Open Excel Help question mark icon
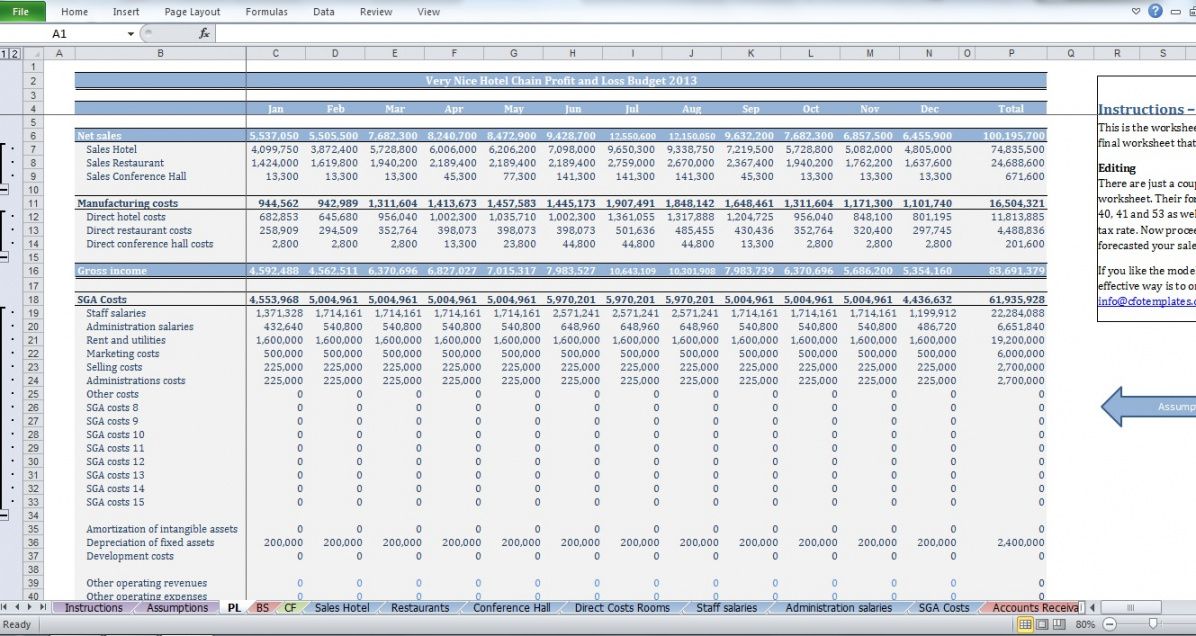The height and width of the screenshot is (636, 1196). pos(1155,11)
